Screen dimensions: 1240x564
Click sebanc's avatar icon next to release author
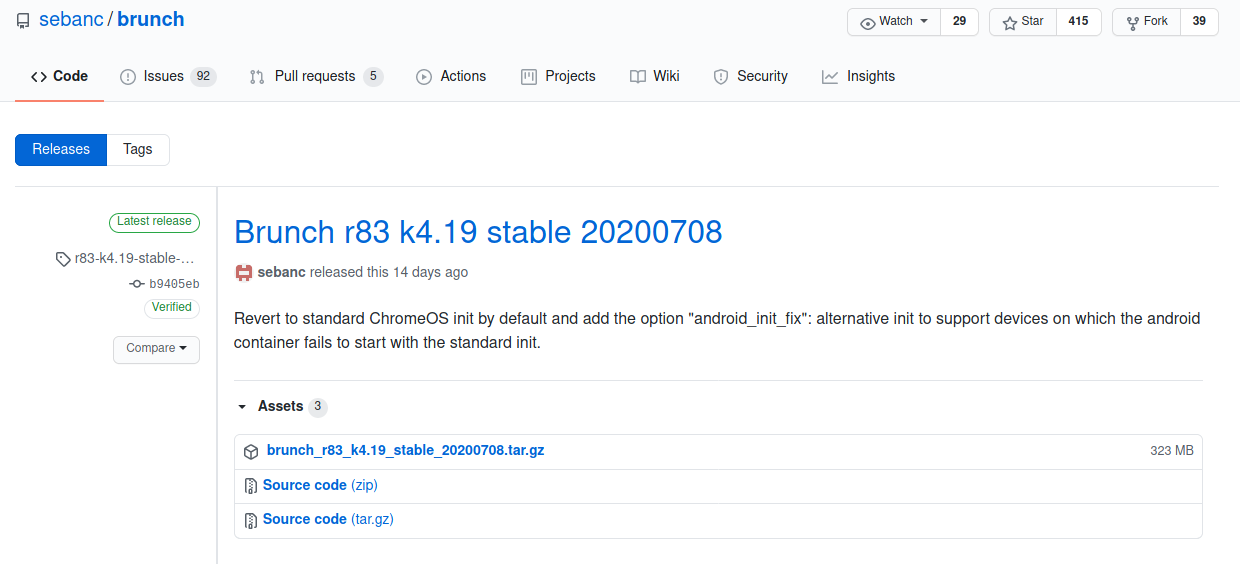pyautogui.click(x=243, y=272)
